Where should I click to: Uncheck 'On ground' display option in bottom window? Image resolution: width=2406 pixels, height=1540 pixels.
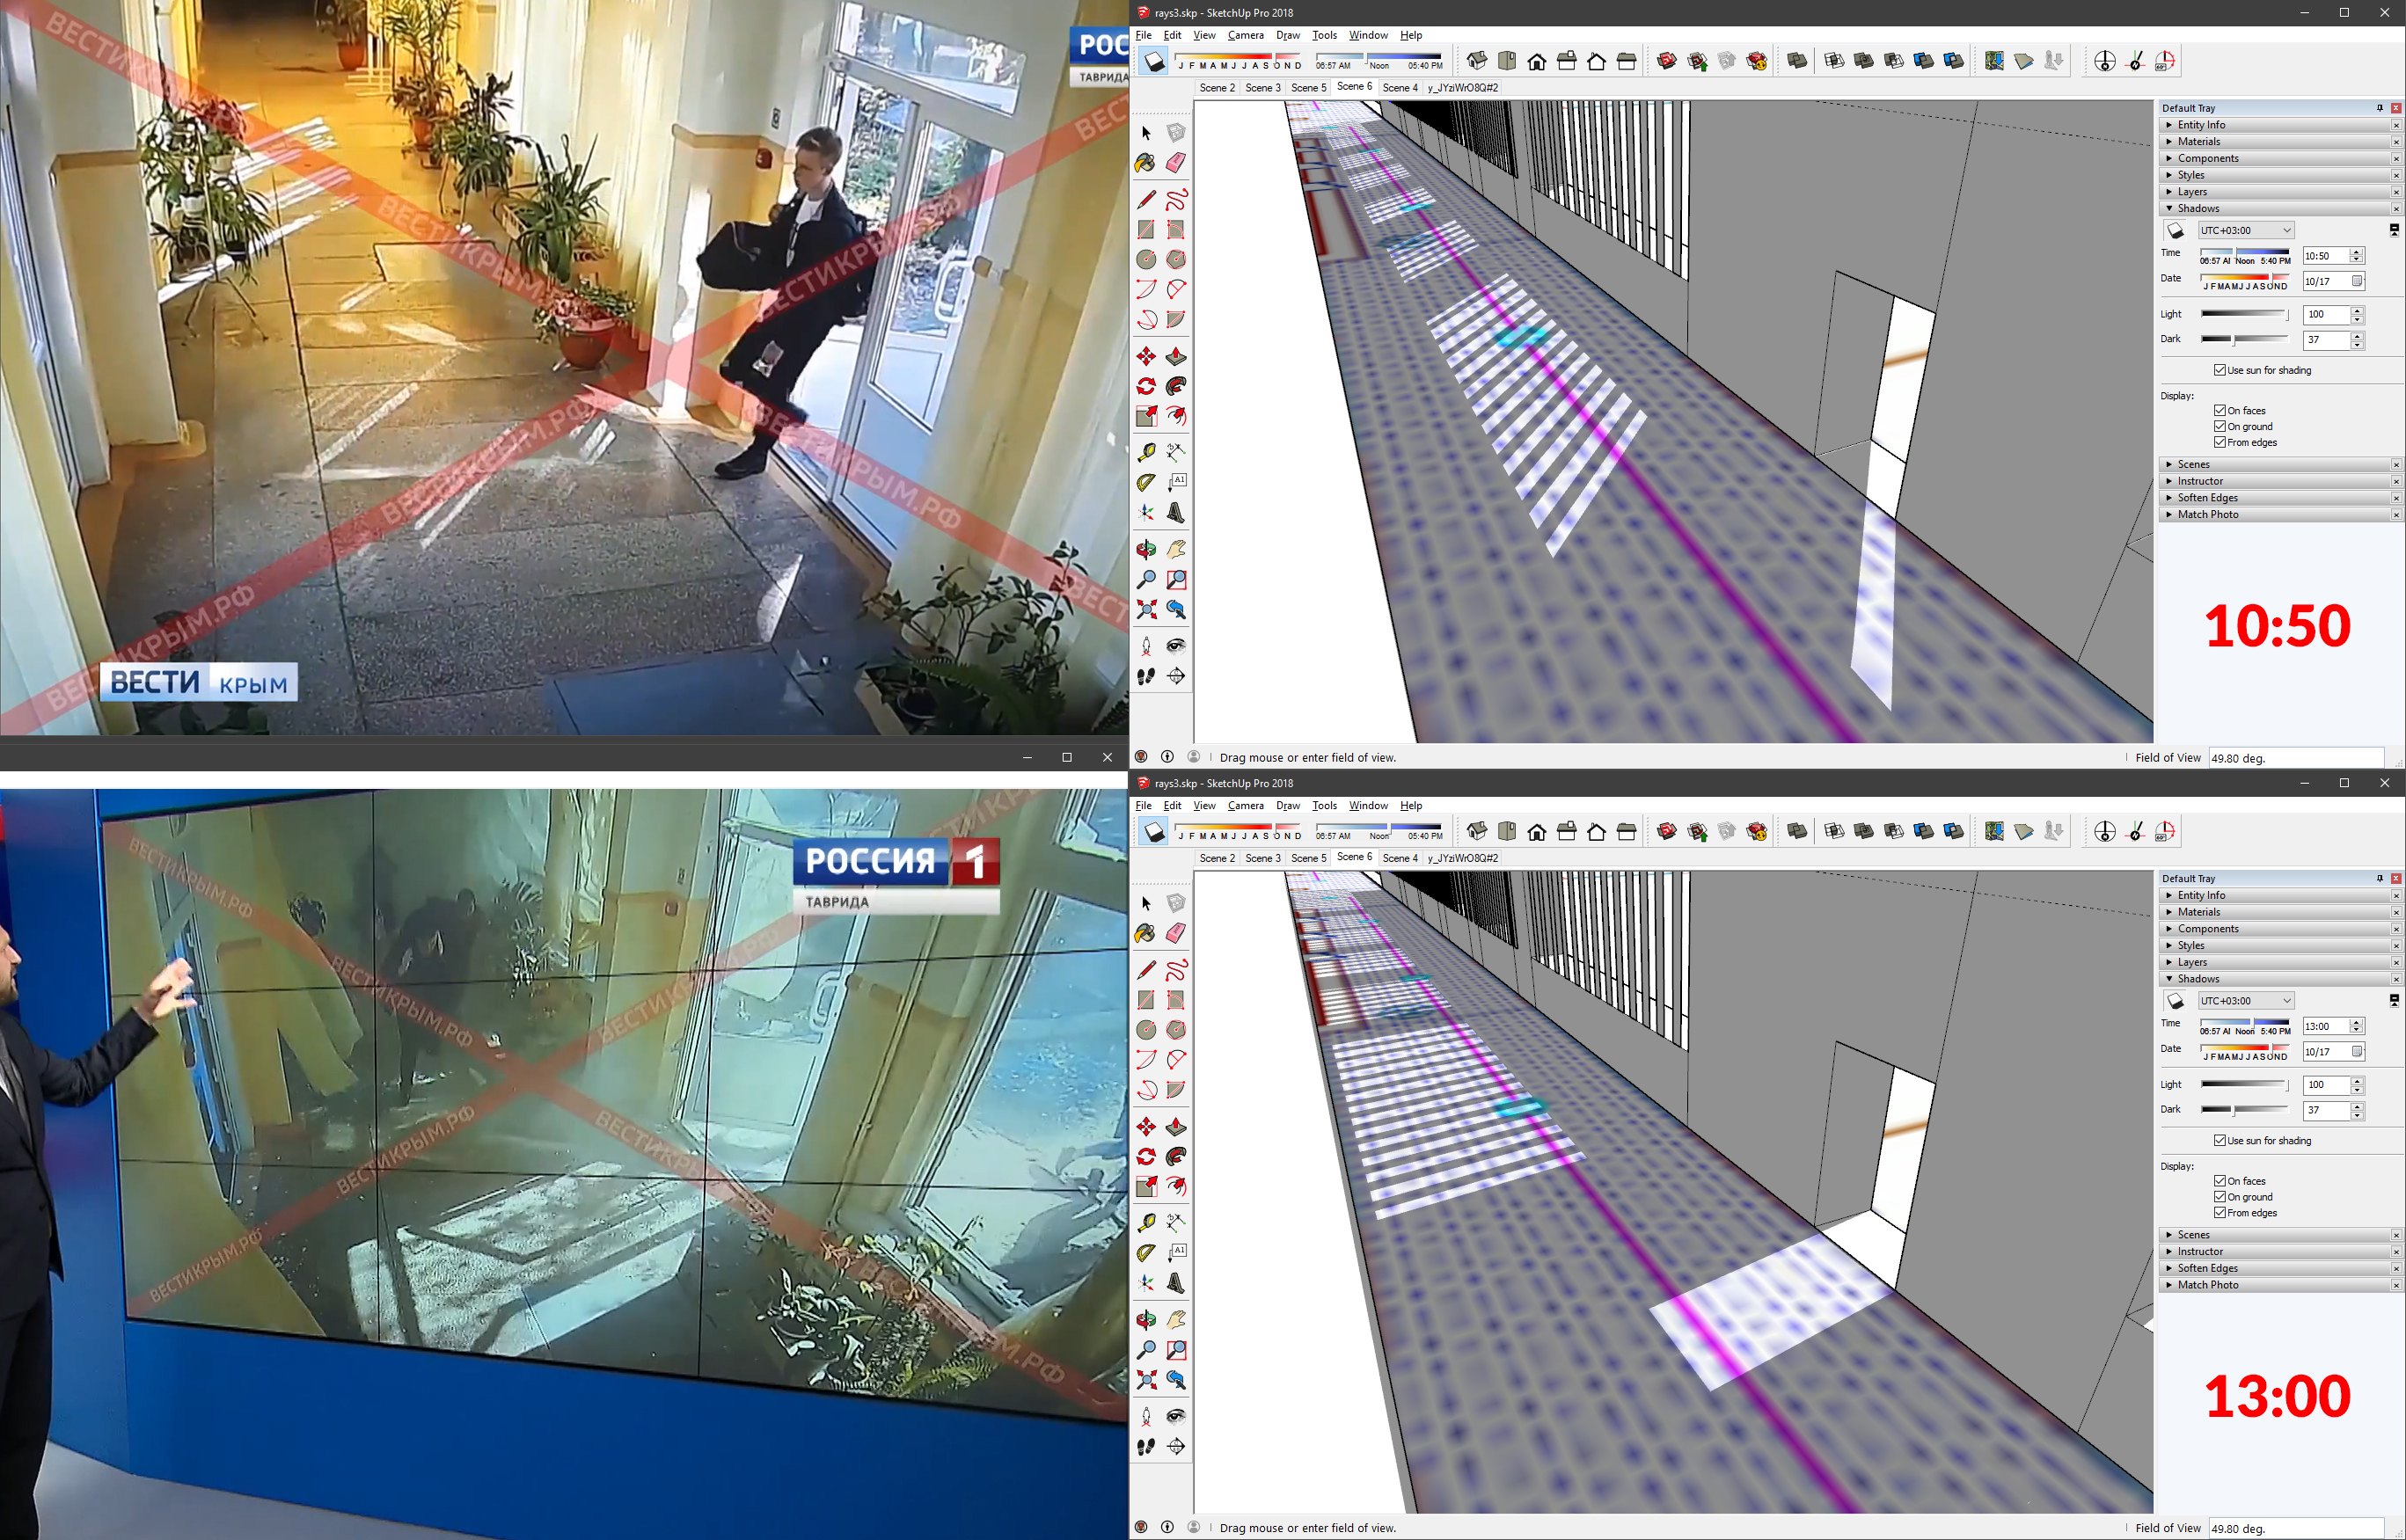(2219, 1197)
